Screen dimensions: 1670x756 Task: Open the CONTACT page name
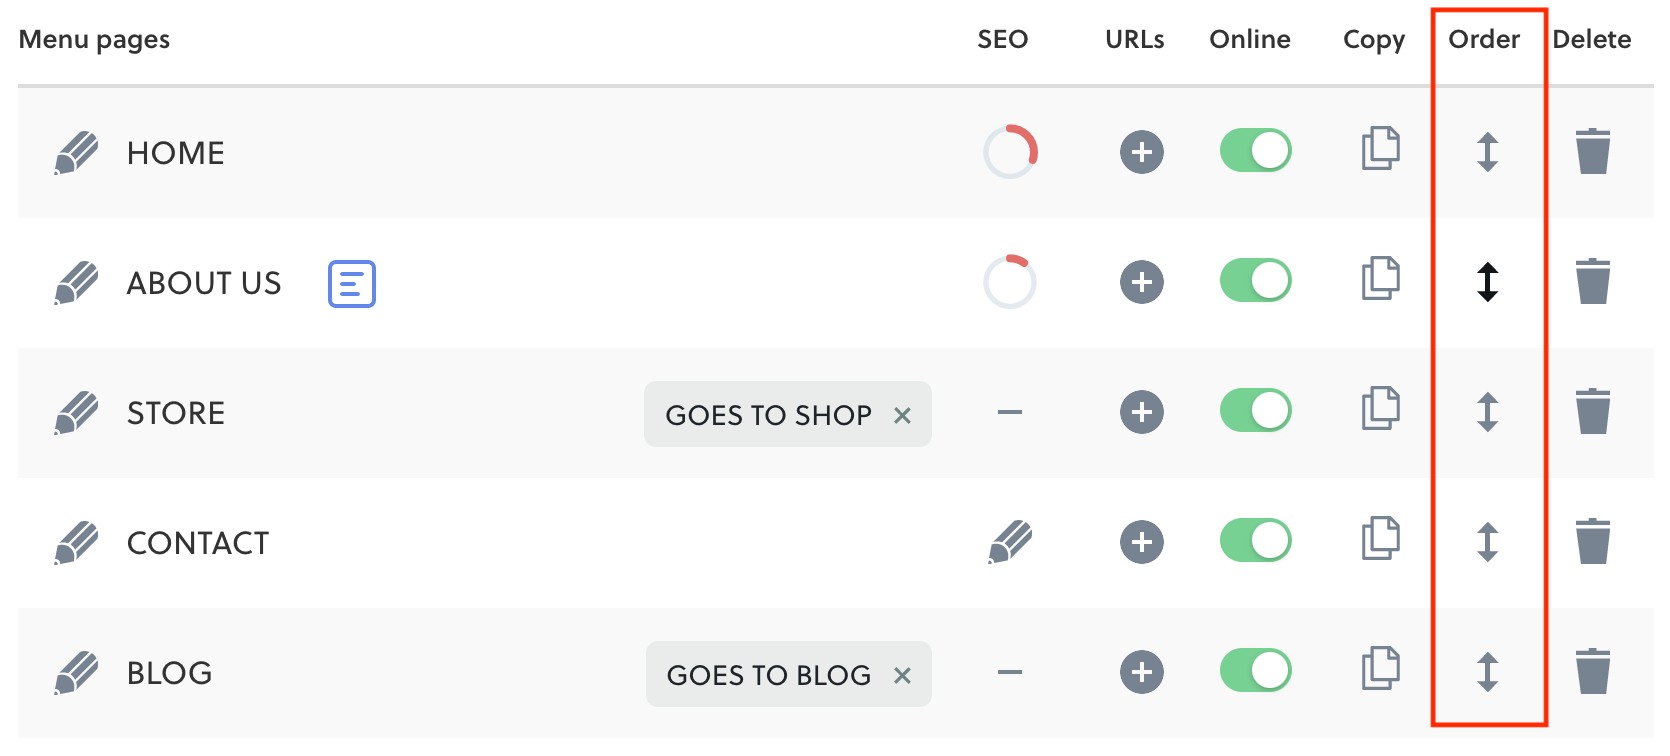tap(198, 543)
